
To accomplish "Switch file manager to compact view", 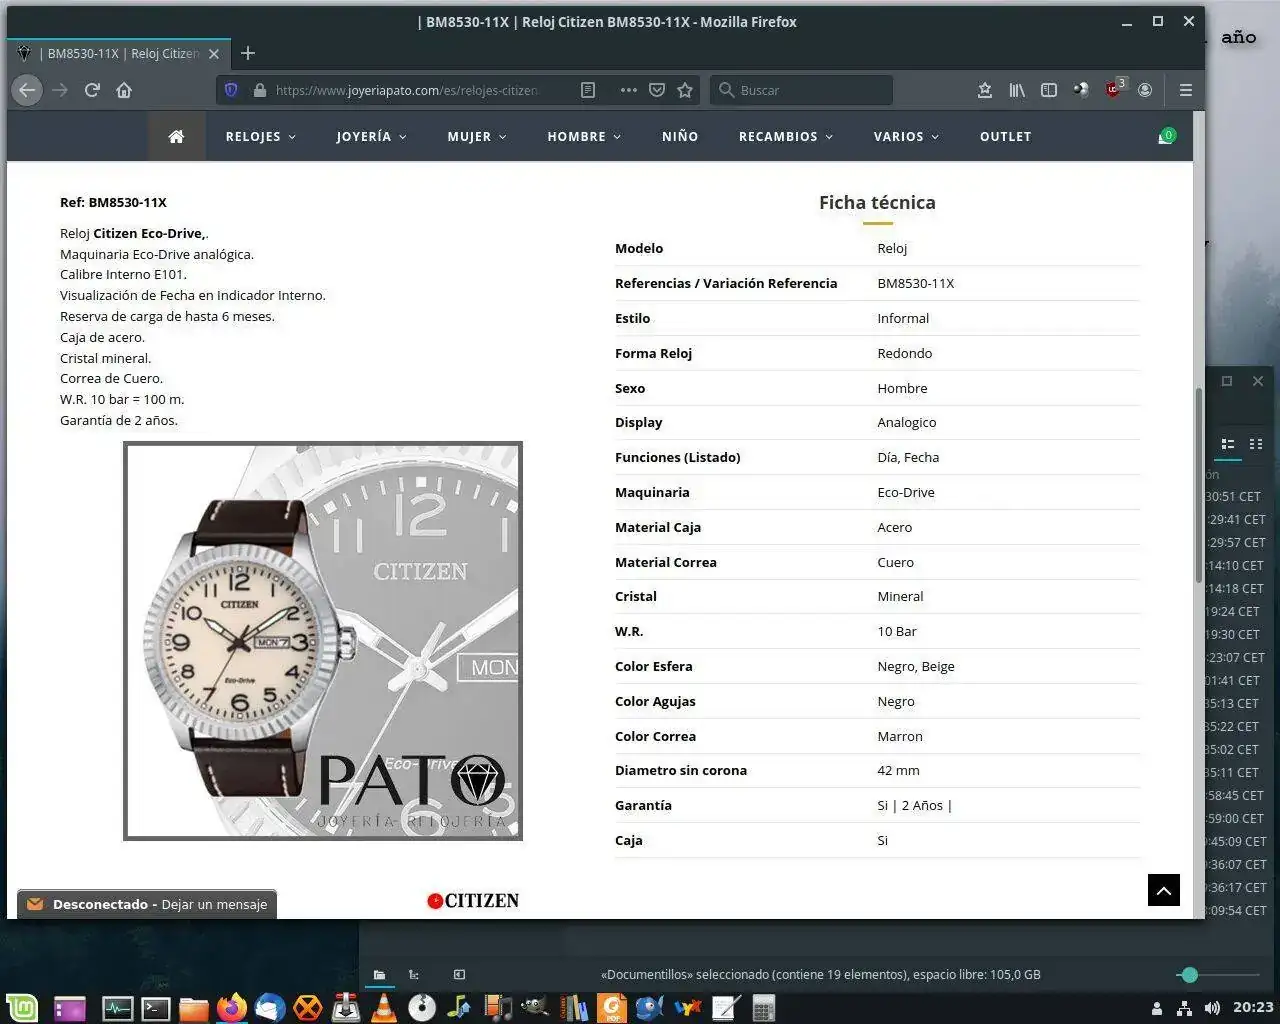I will 1256,444.
